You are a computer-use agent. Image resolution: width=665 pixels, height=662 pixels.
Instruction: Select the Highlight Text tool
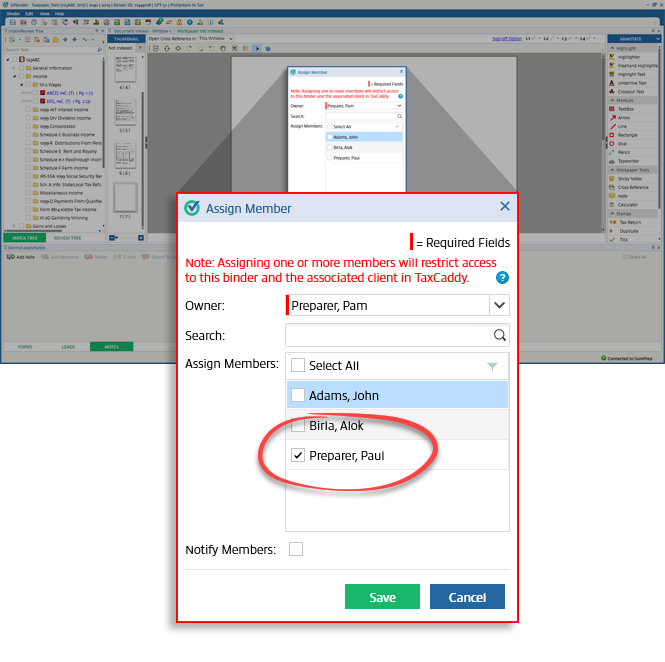tap(631, 74)
